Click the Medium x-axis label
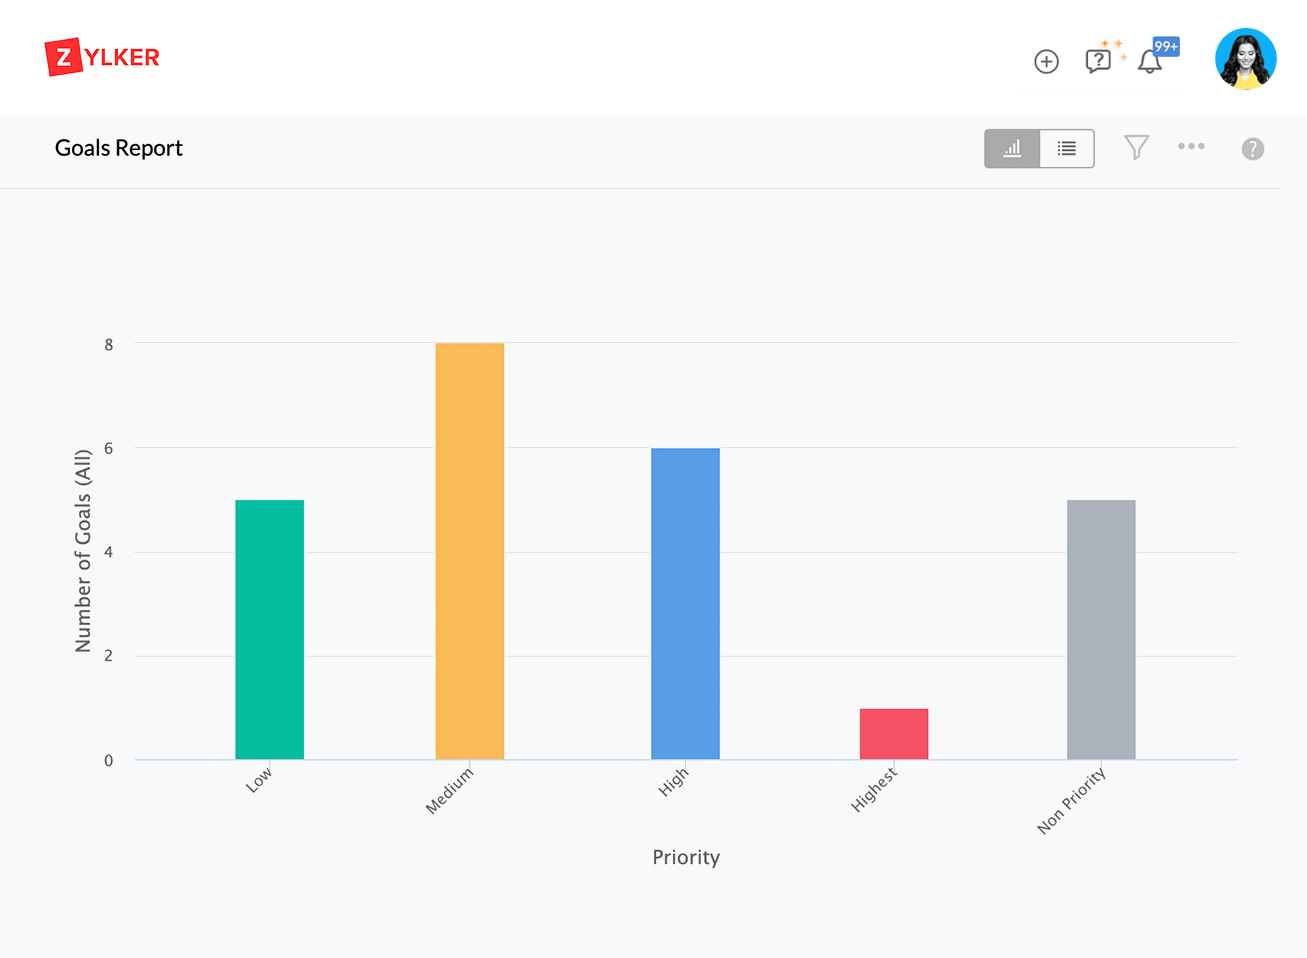Screen dimensions: 1307x958 click(450, 791)
